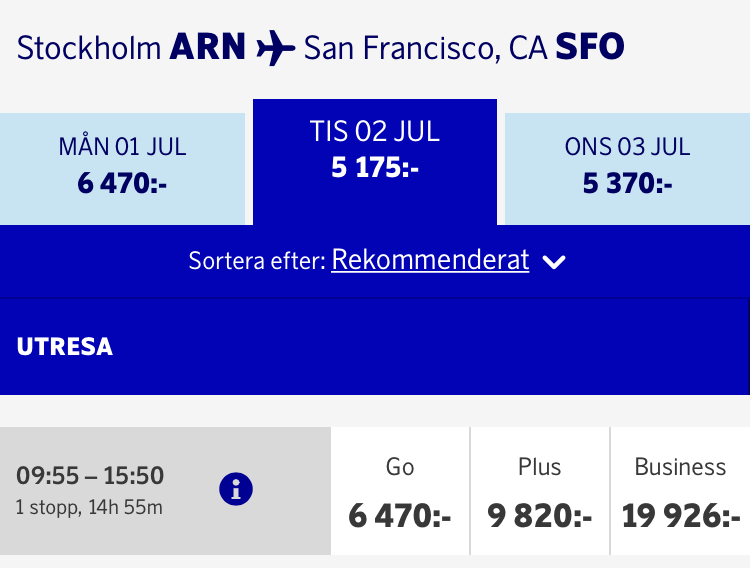Select the SFO airport code
750x568 pixels.
tap(590, 47)
